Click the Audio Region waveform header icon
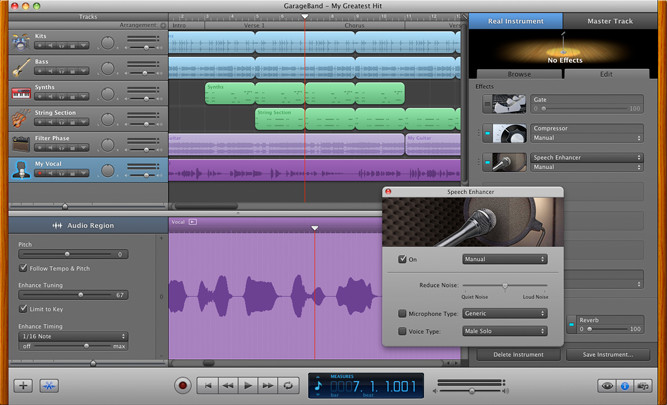This screenshot has height=405, width=667. pyautogui.click(x=57, y=225)
